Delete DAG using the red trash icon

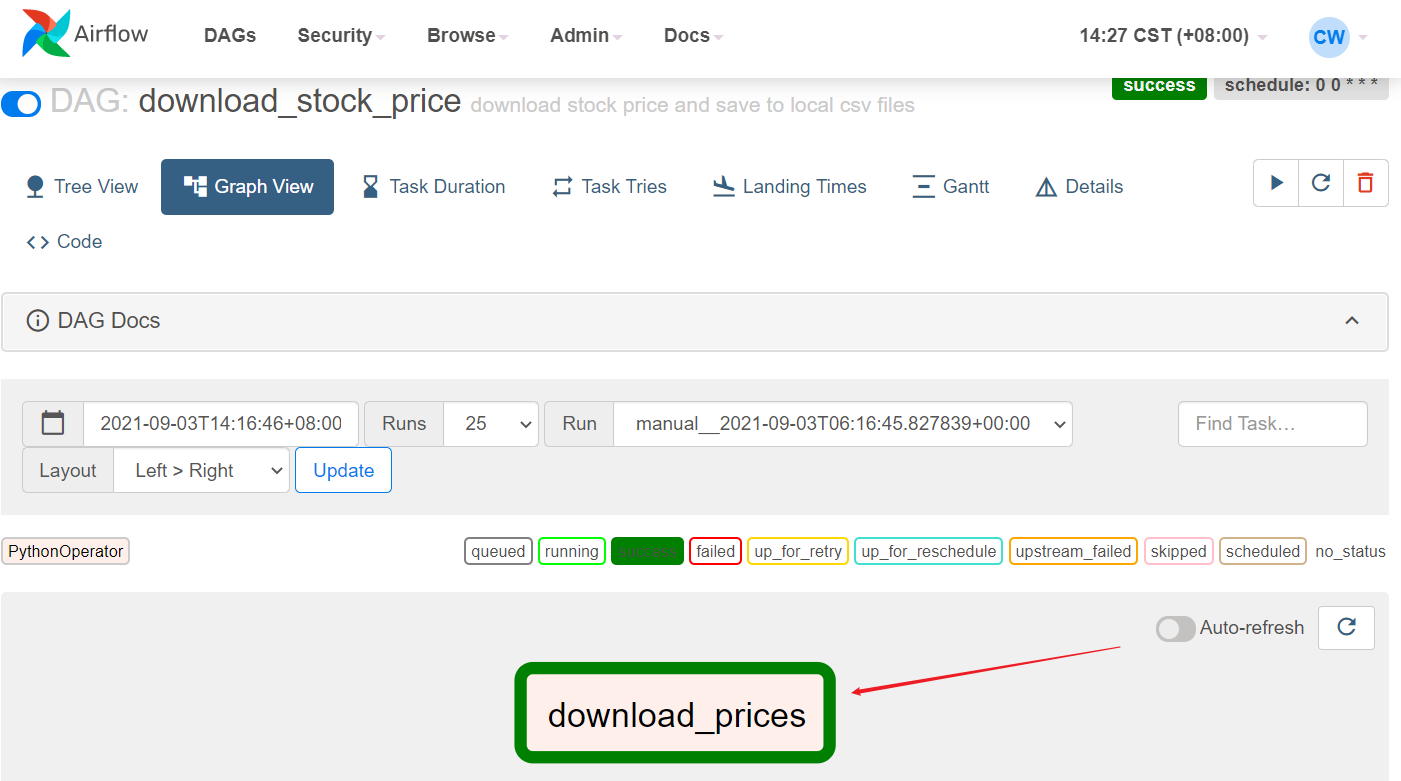[1365, 183]
